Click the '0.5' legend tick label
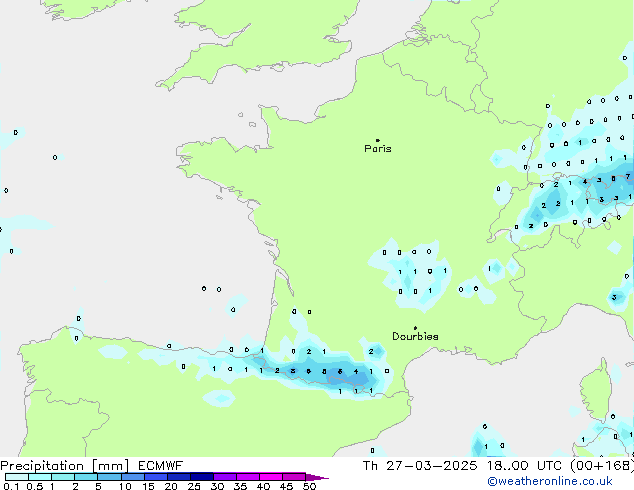 [x=35, y=486]
